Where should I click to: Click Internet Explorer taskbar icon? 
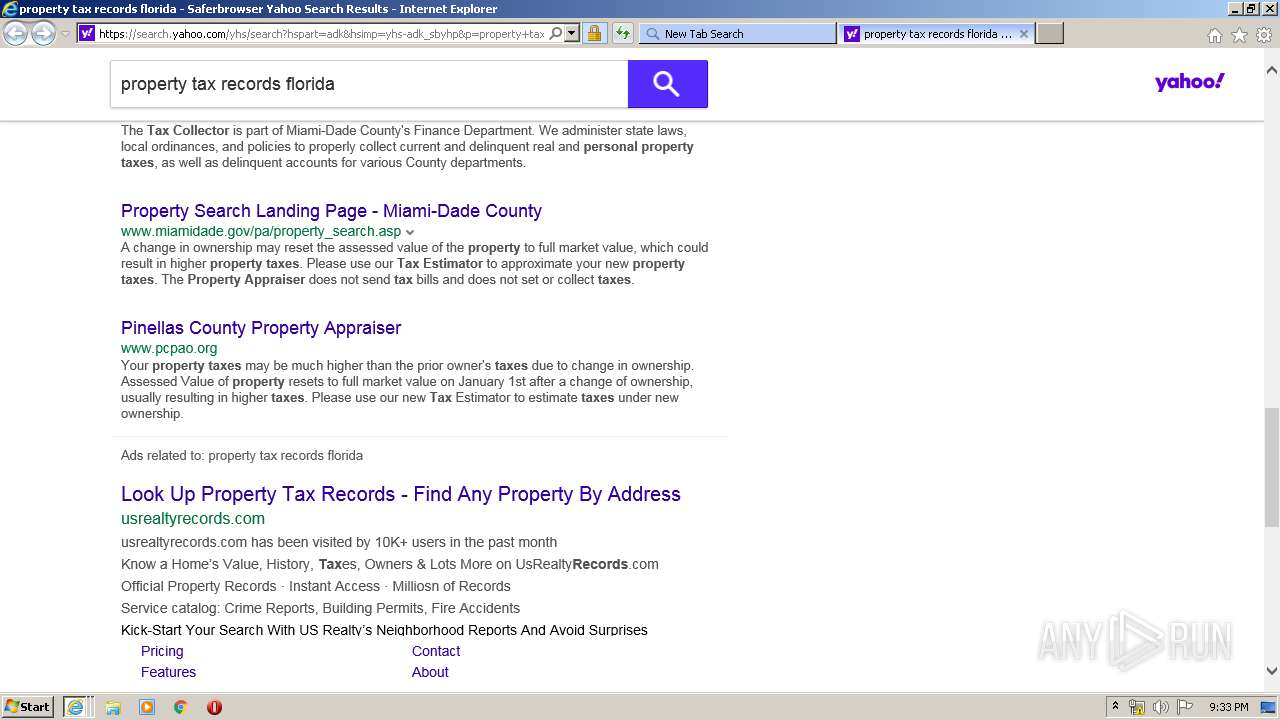click(77, 706)
